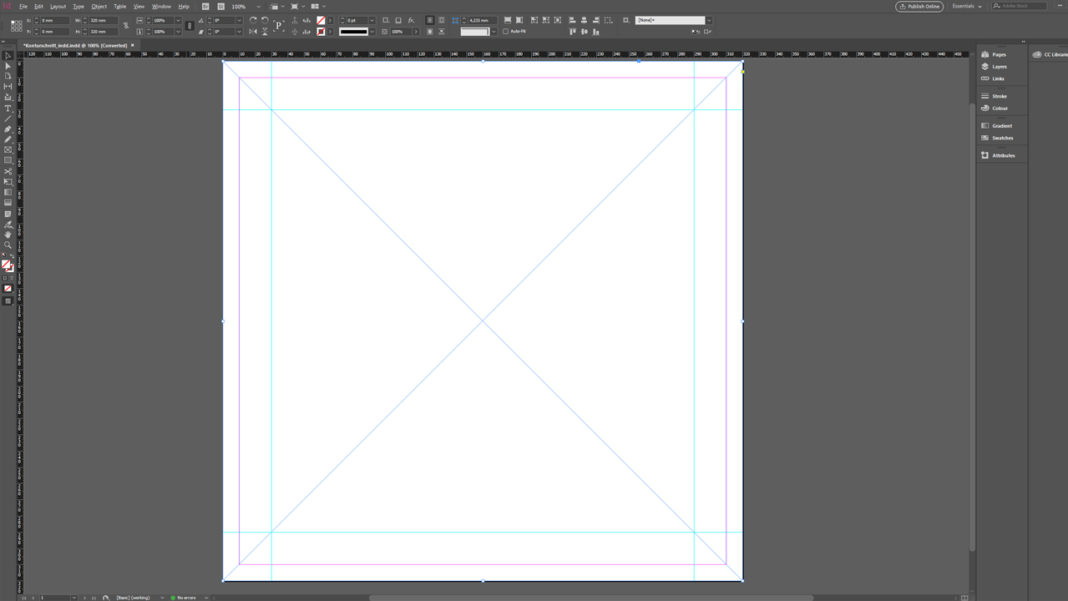The height and width of the screenshot is (601, 1068).
Task: Select the Type tool
Action: pyautogui.click(x=6, y=105)
